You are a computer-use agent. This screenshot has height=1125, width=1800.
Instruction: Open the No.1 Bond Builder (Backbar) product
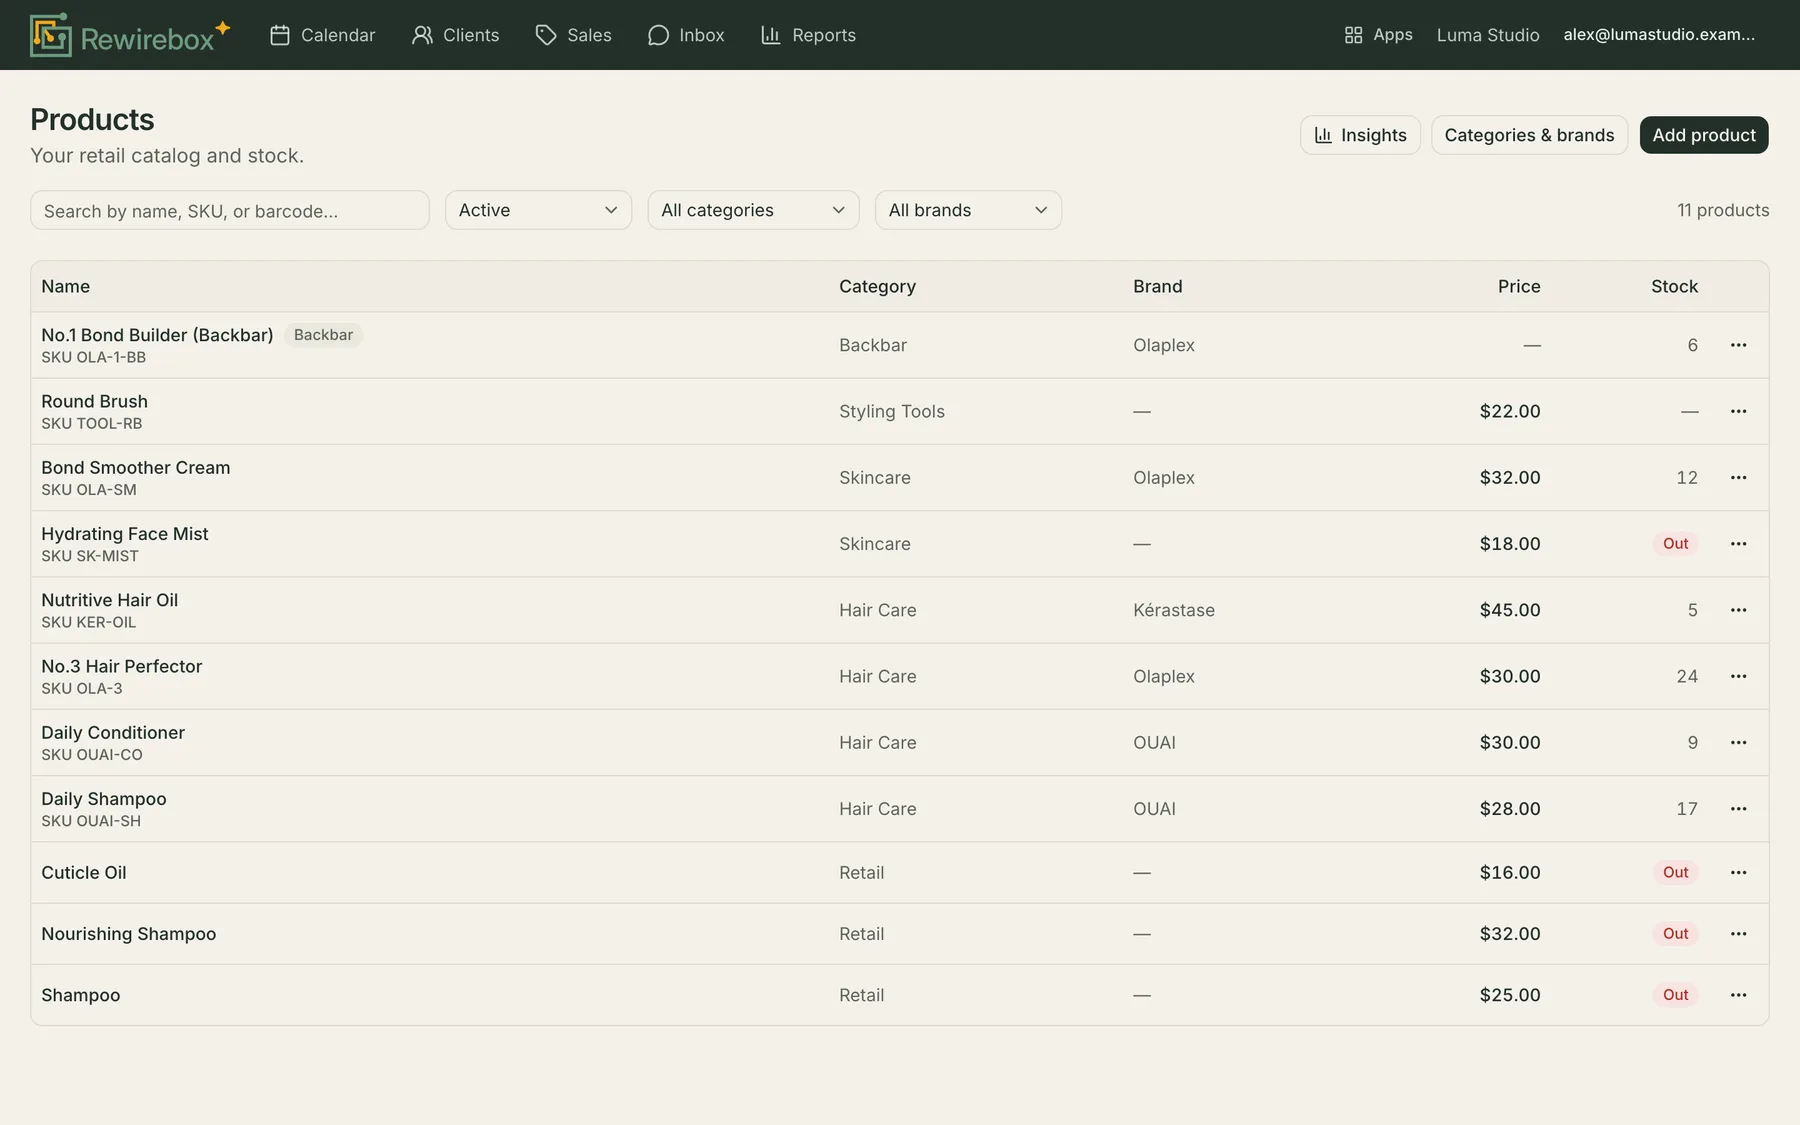157,335
